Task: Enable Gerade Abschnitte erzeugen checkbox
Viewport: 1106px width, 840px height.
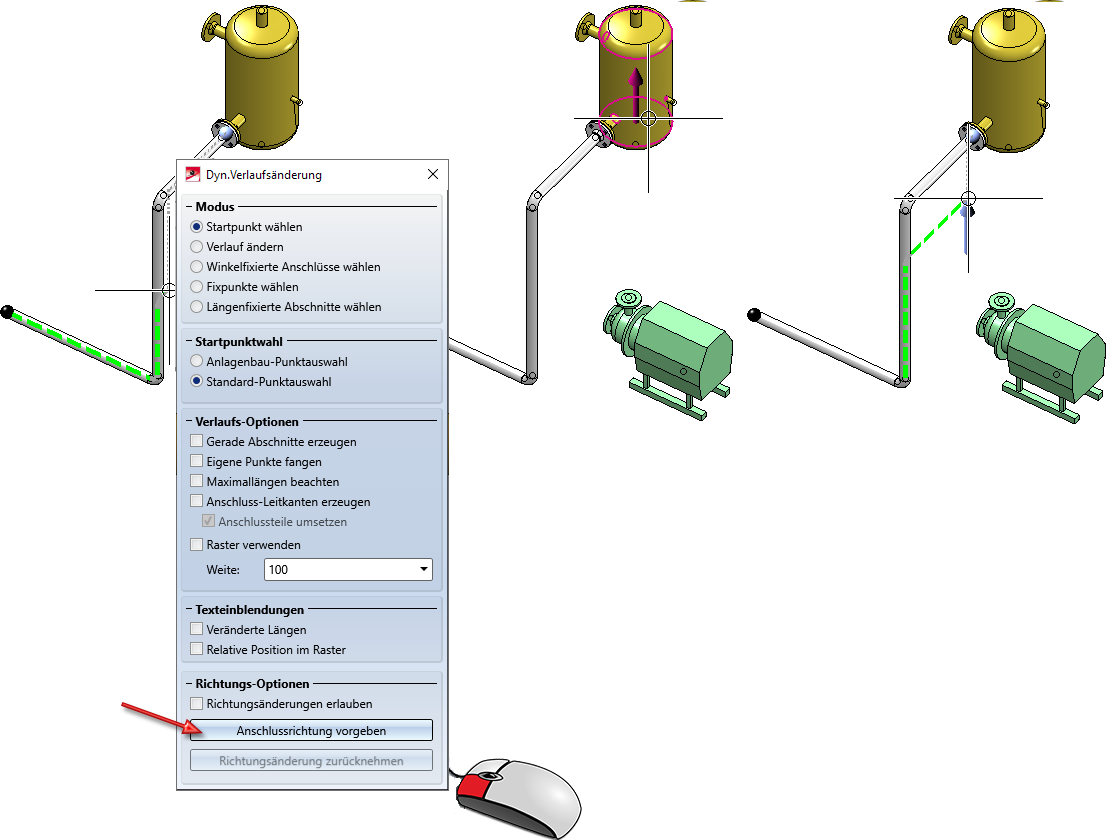Action: (197, 442)
